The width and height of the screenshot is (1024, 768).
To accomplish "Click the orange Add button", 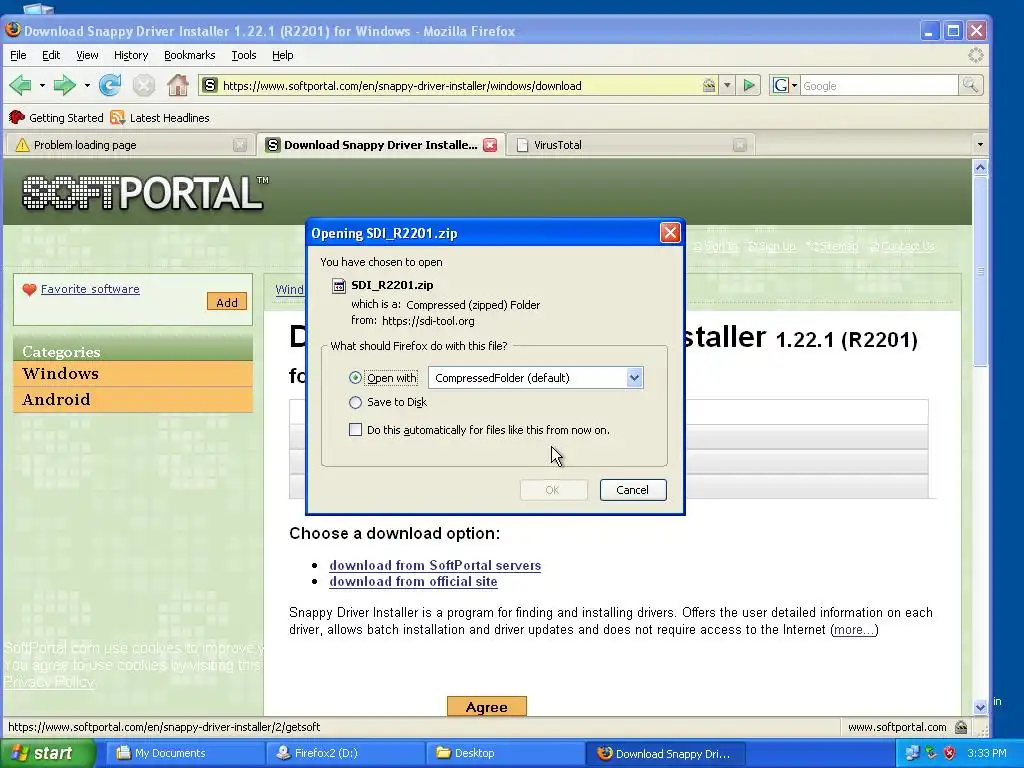I will [227, 302].
